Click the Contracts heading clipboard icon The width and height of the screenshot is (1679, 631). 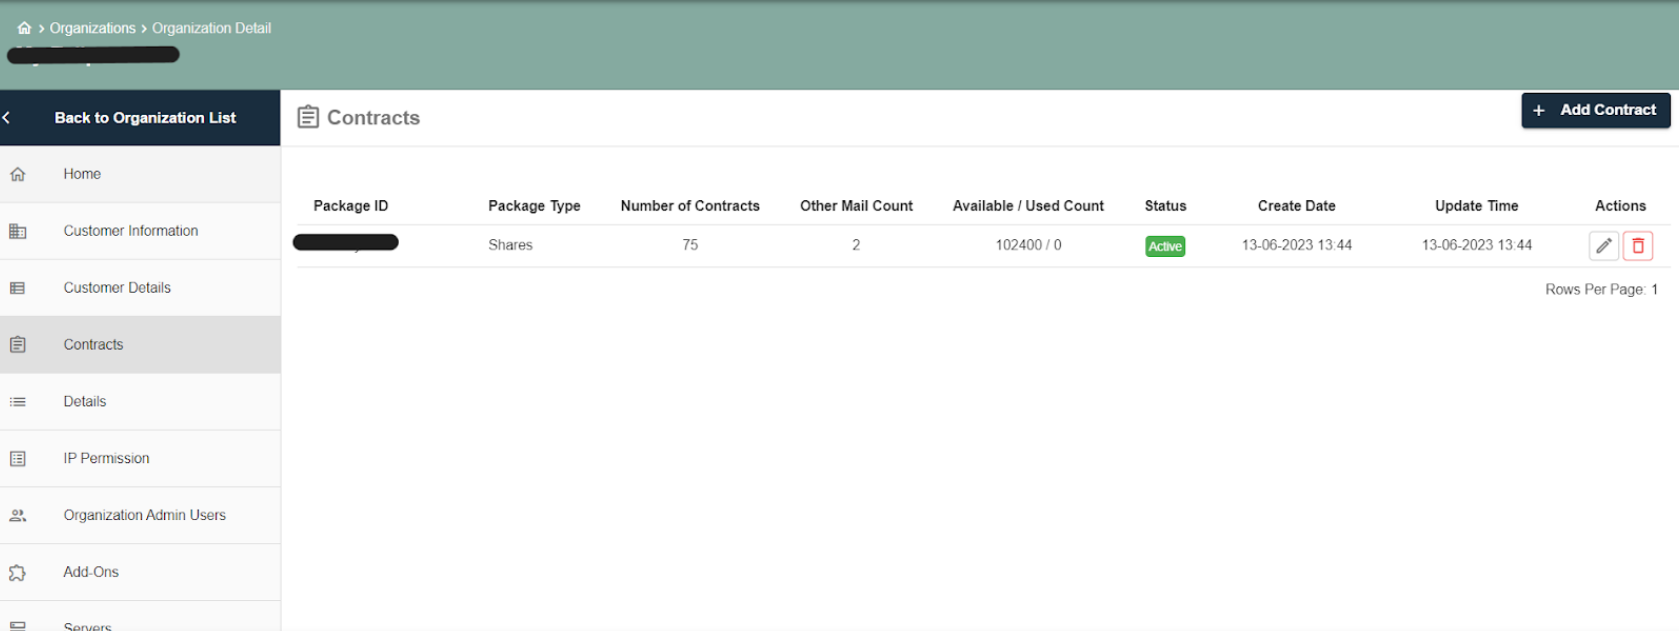pyautogui.click(x=308, y=117)
